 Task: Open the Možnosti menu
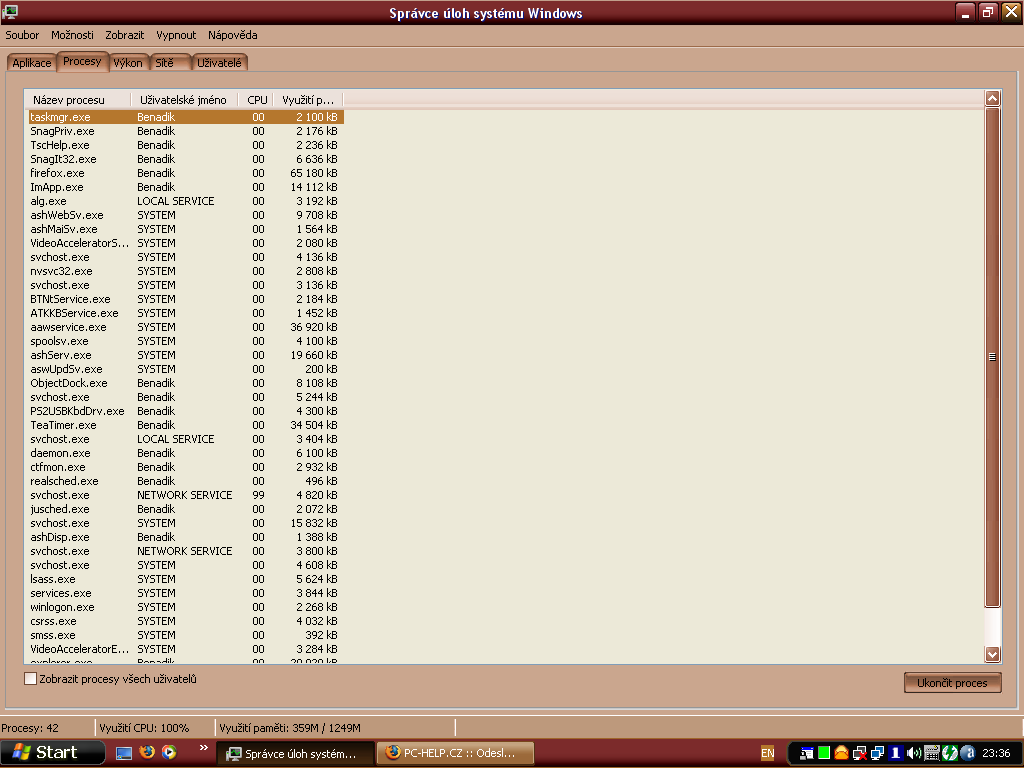point(72,35)
